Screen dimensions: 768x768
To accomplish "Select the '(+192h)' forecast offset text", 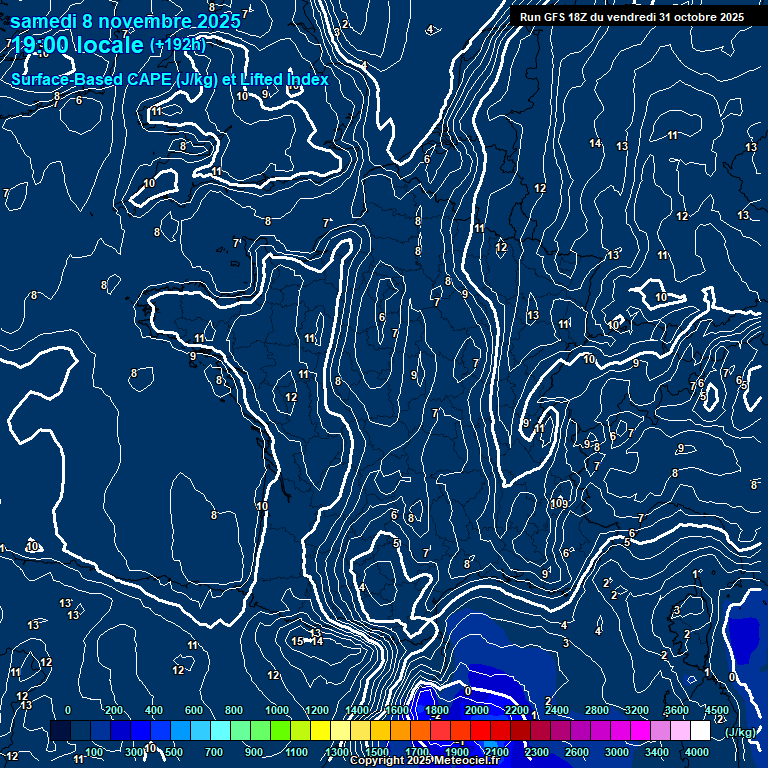I will (177, 45).
